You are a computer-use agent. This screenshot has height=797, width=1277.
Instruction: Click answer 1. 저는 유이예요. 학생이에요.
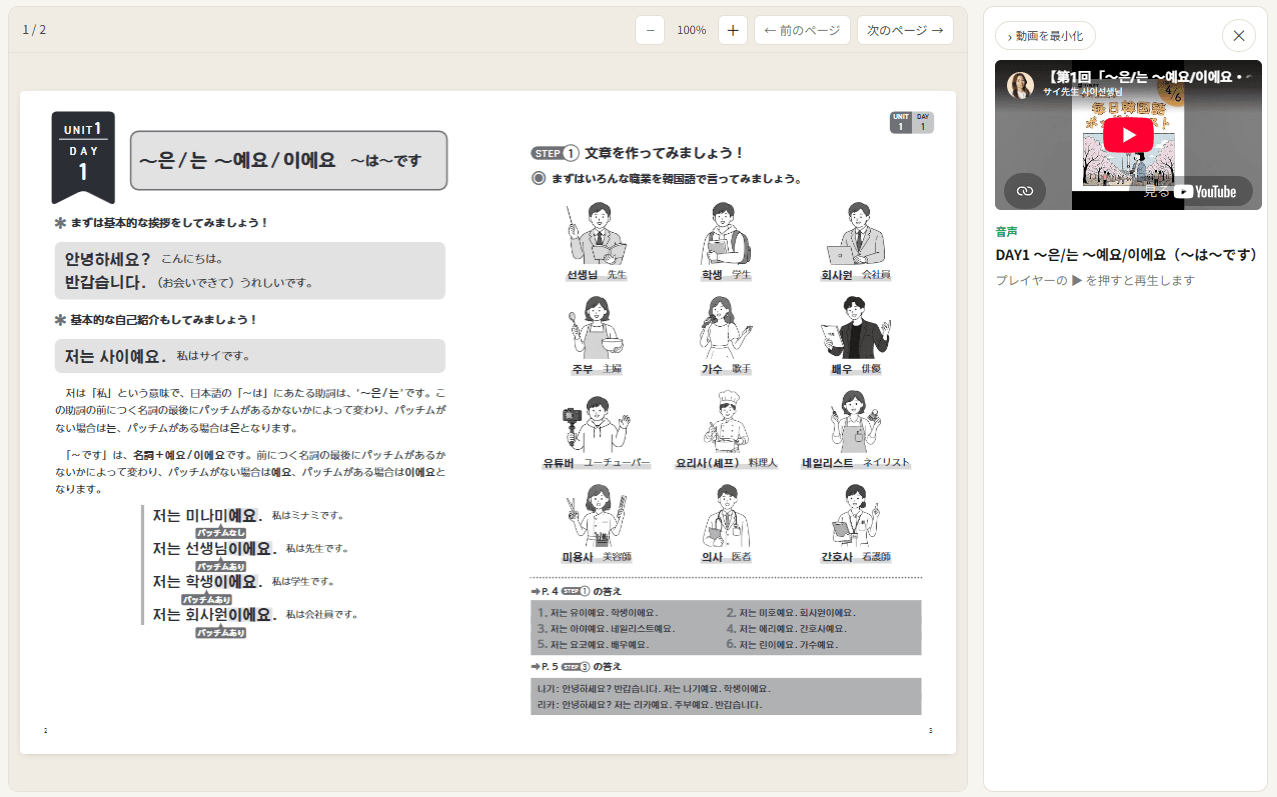pos(598,613)
